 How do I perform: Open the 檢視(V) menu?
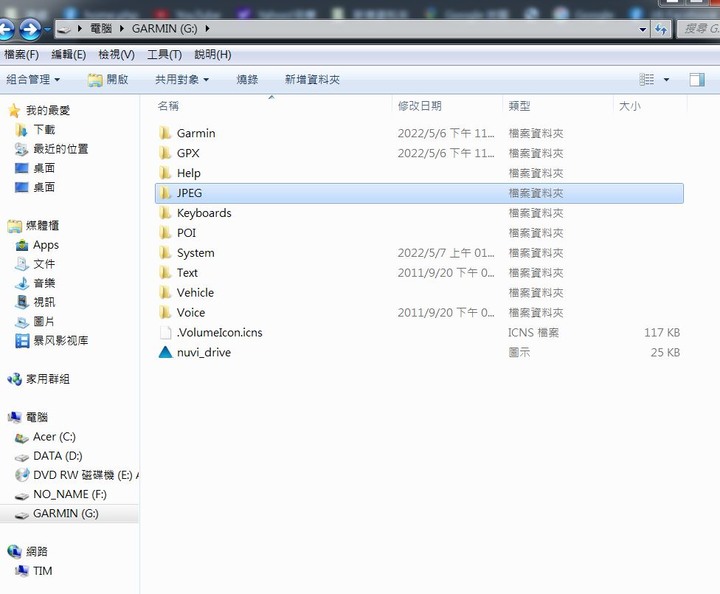[x=116, y=55]
